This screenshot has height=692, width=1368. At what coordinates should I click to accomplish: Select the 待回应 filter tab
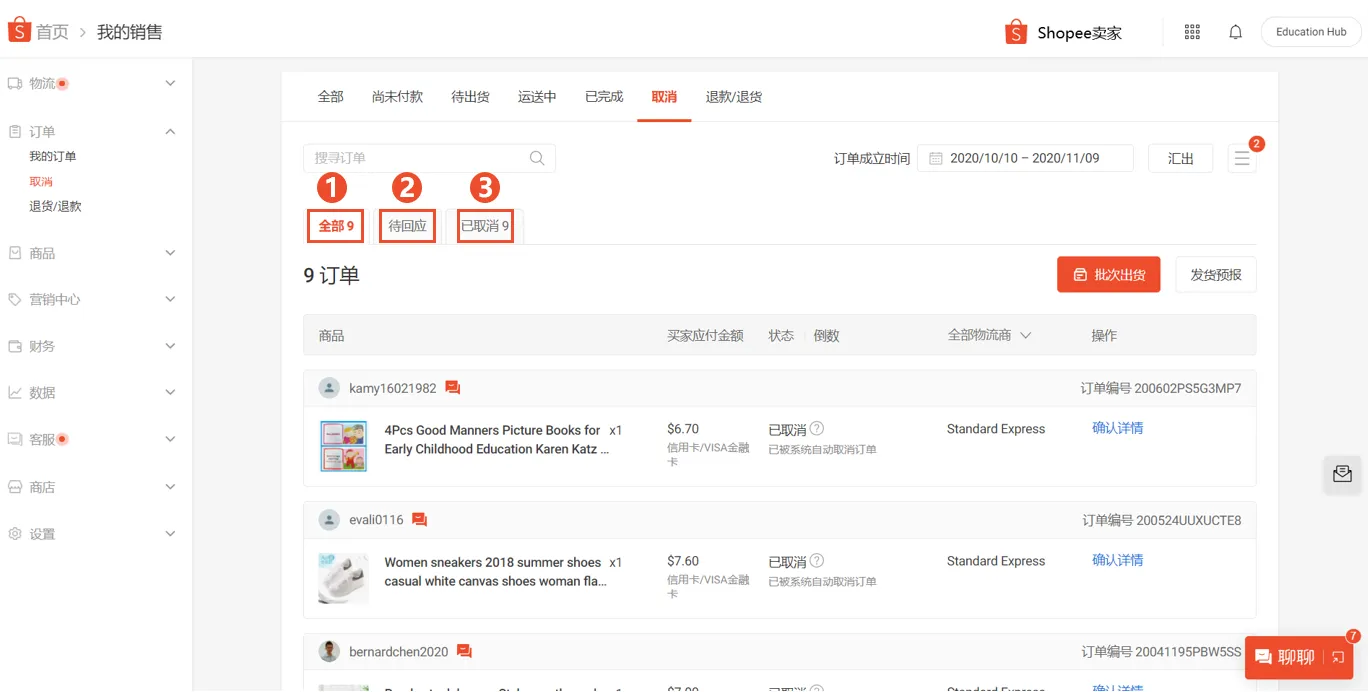point(407,226)
